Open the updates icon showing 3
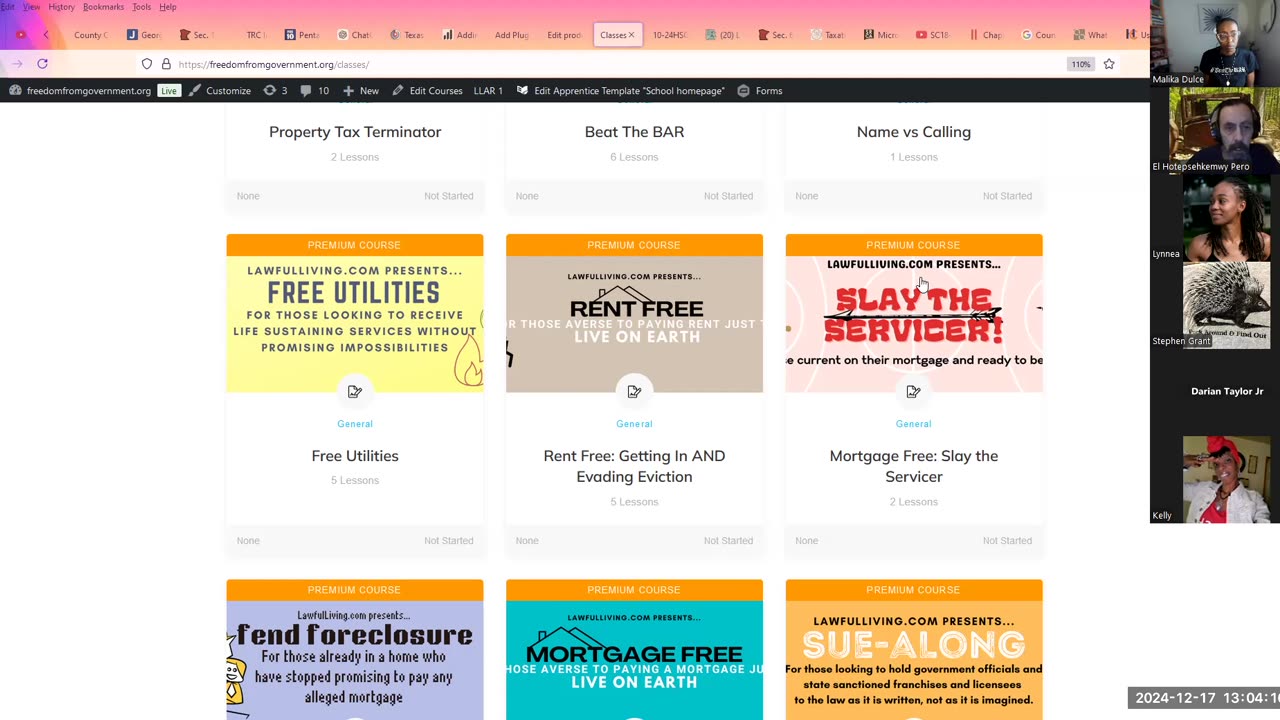1280x720 pixels. [275, 91]
